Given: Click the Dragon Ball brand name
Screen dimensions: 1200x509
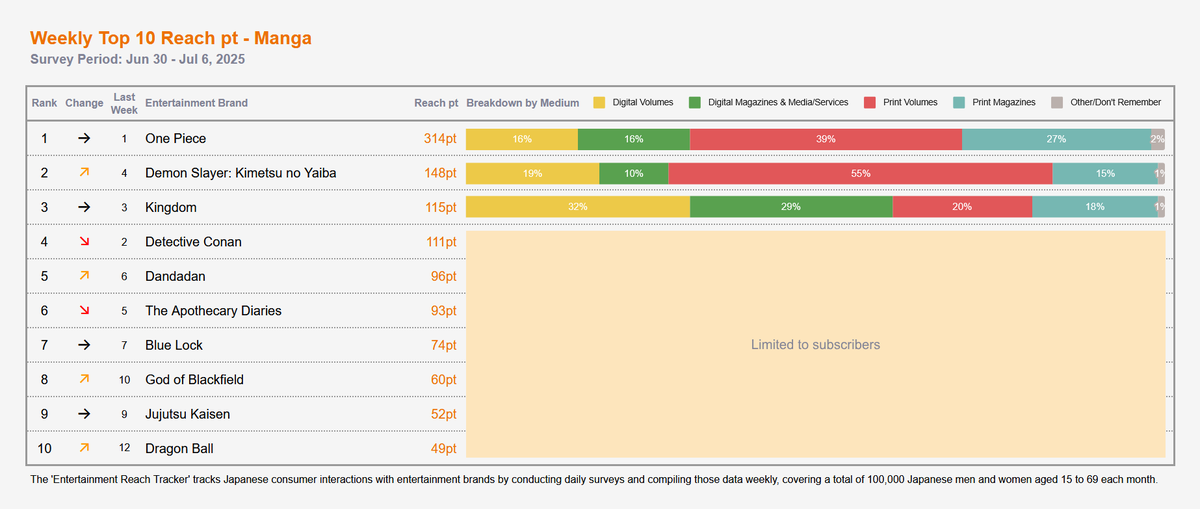Looking at the screenshot, I should [x=179, y=448].
